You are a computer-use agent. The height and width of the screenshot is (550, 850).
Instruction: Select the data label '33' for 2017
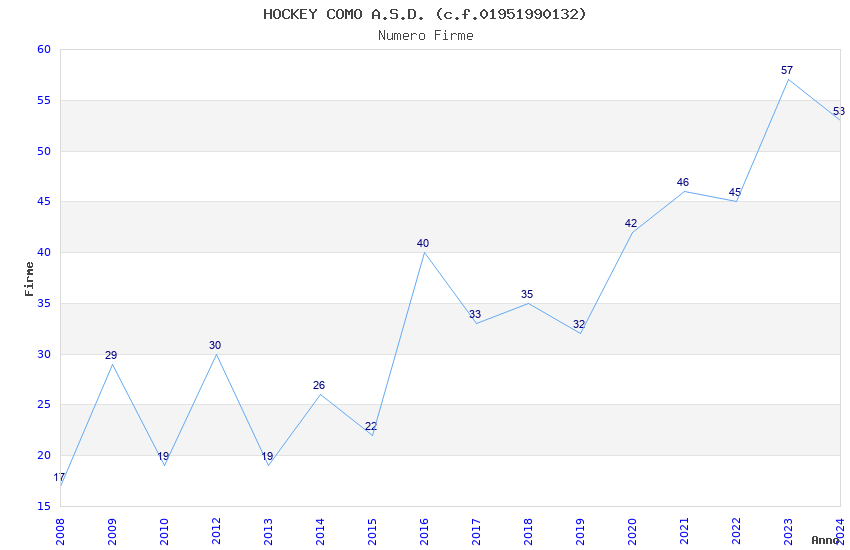click(x=475, y=314)
